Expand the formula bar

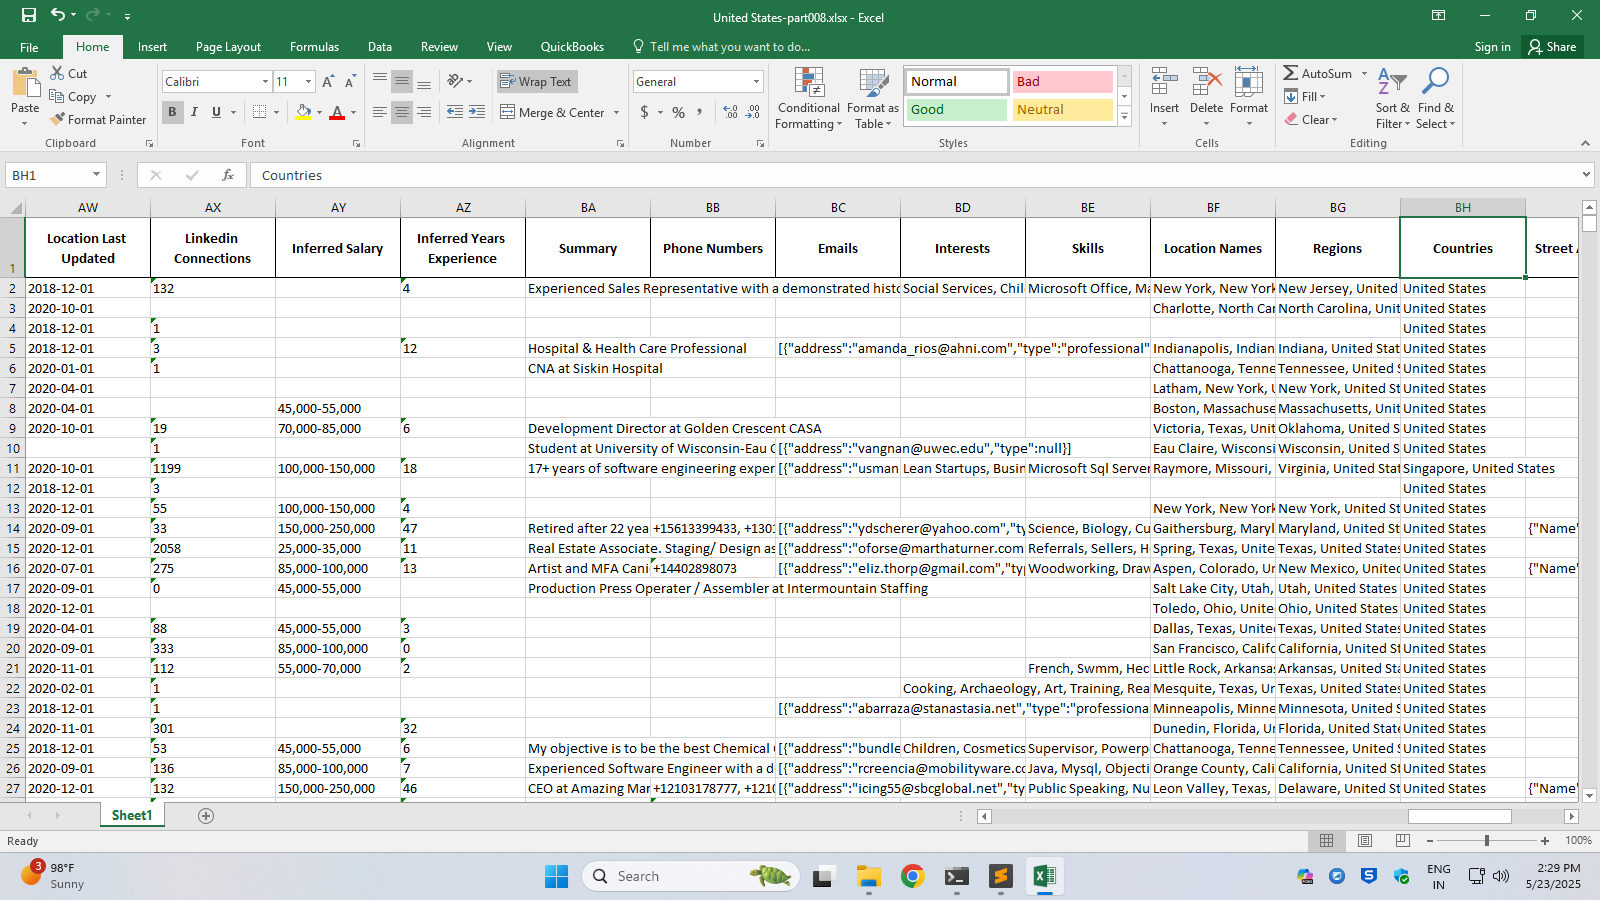coord(1586,175)
